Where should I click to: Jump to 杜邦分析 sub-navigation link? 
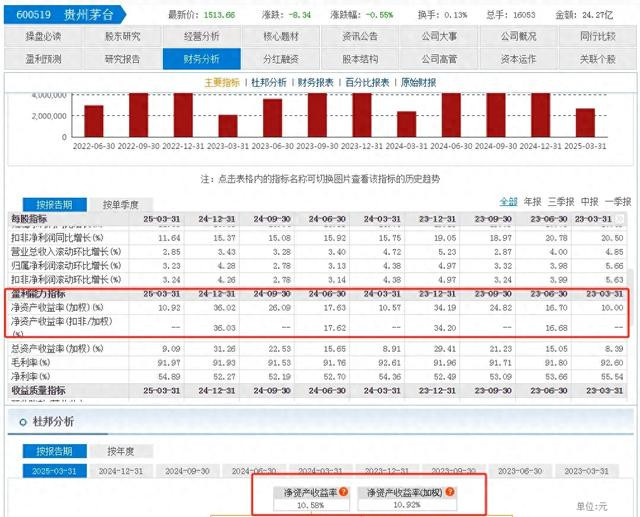click(x=269, y=82)
